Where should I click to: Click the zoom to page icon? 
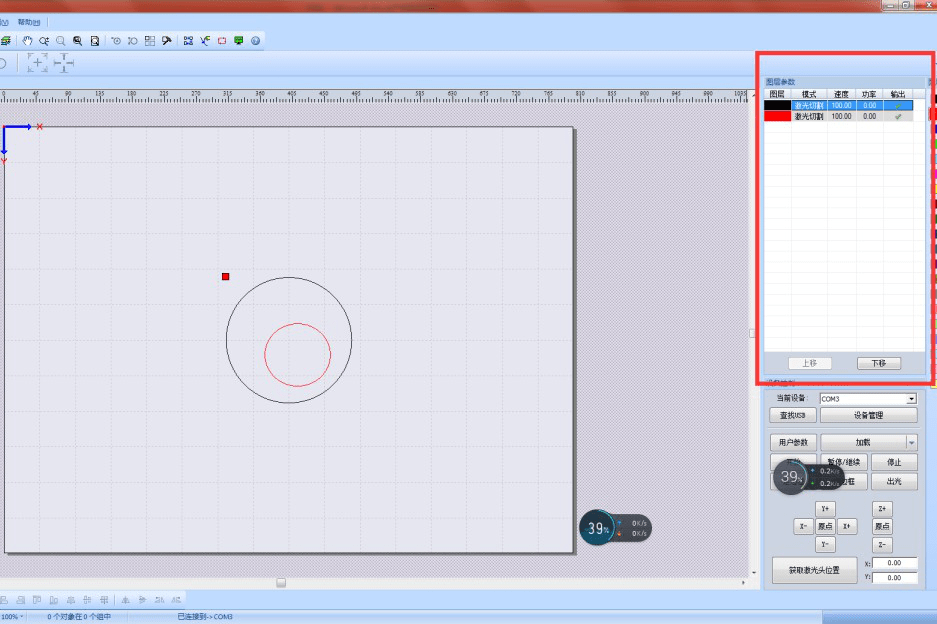pyautogui.click(x=95, y=41)
